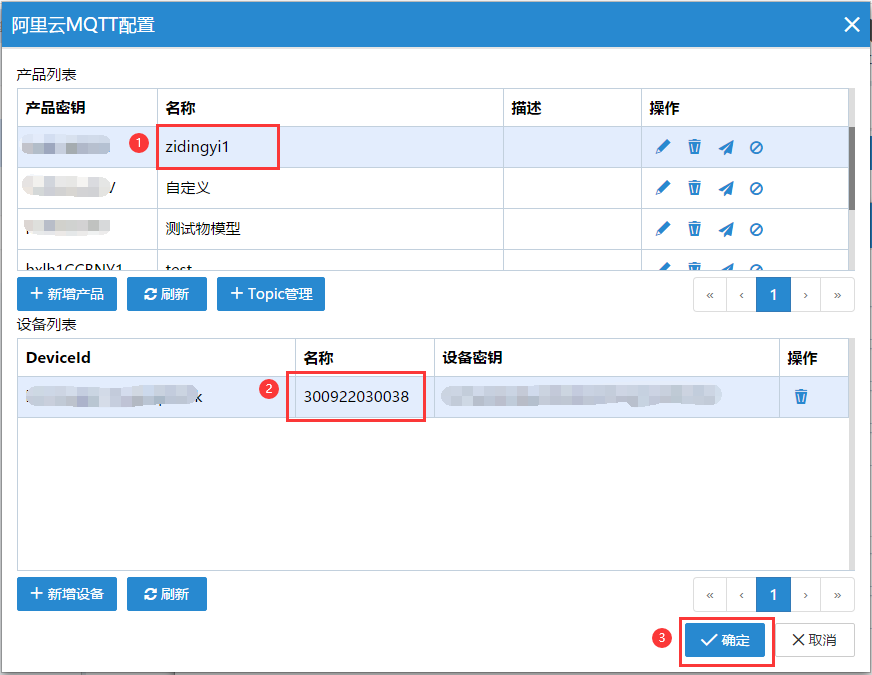Screen dimensions: 872x675
Task: Click edit pencil icon for zidingyi1 product
Action: point(663,147)
